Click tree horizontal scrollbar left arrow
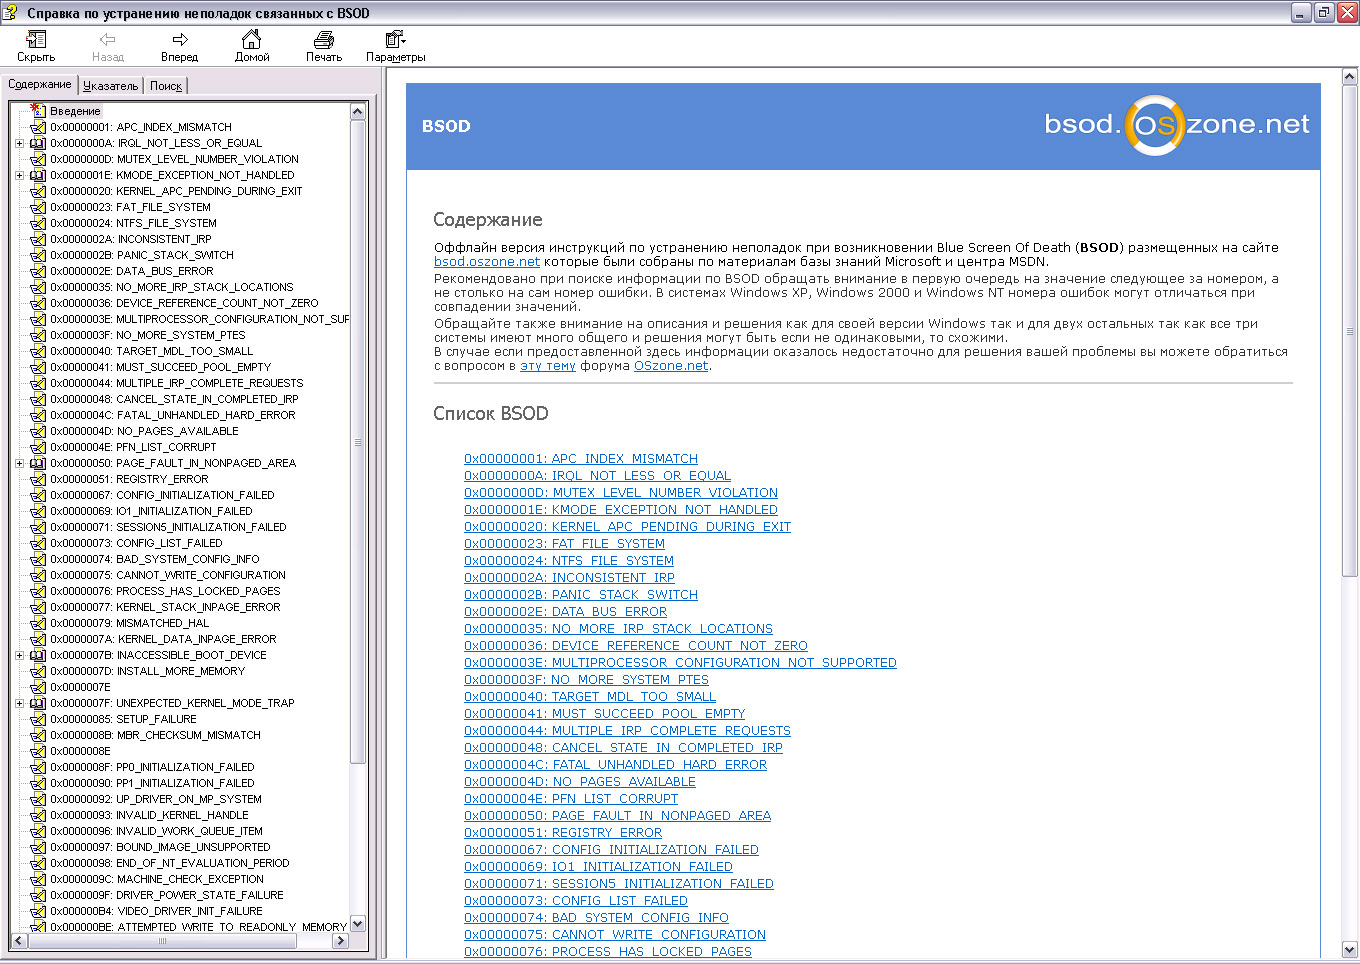Viewport: 1360px width, 964px height. [x=18, y=941]
